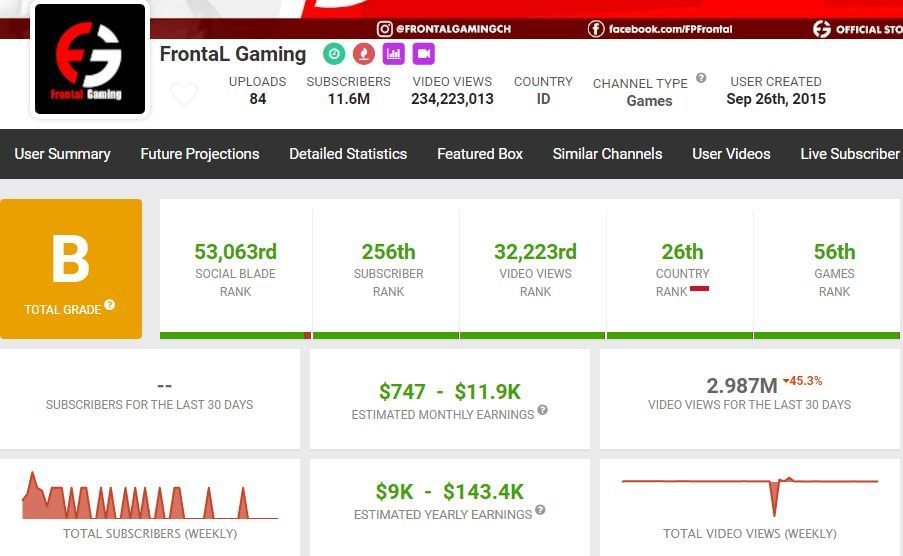Open the User Videos tab
The height and width of the screenshot is (556, 903).
click(731, 154)
